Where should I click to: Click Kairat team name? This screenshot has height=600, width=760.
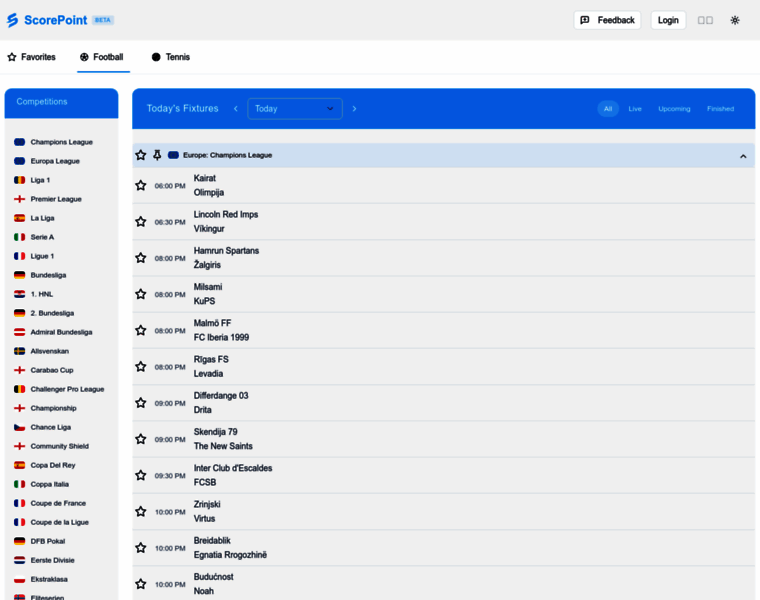(205, 178)
